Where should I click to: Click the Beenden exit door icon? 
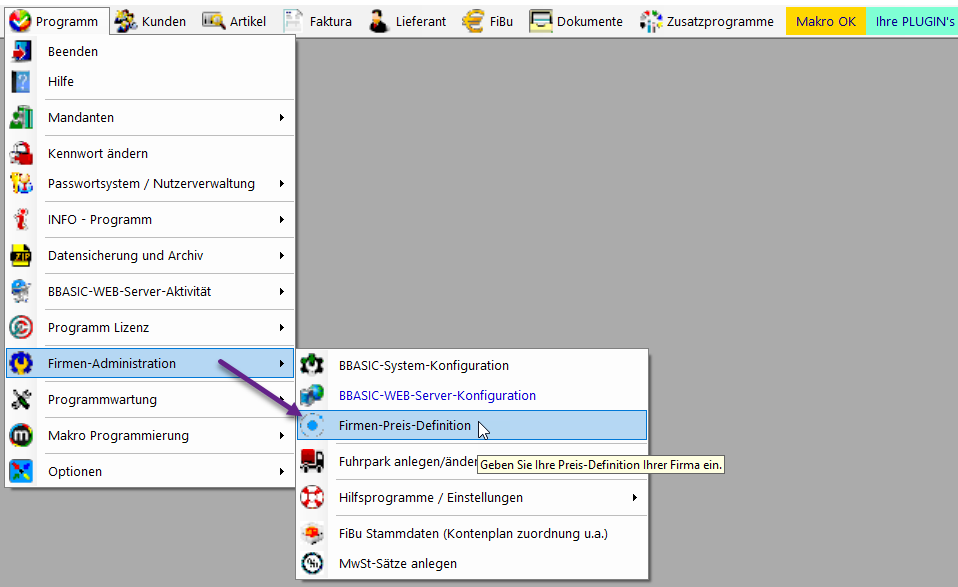pyautogui.click(x=21, y=52)
